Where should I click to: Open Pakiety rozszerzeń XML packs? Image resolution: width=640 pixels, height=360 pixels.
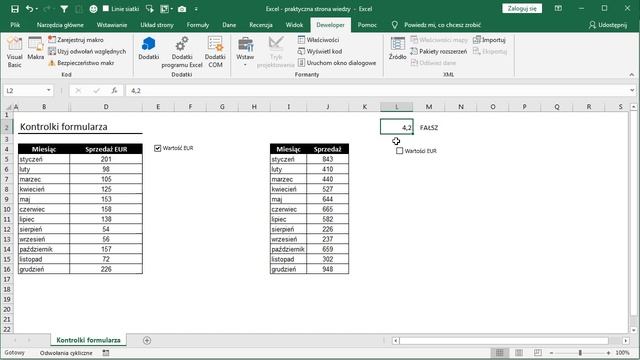point(438,51)
